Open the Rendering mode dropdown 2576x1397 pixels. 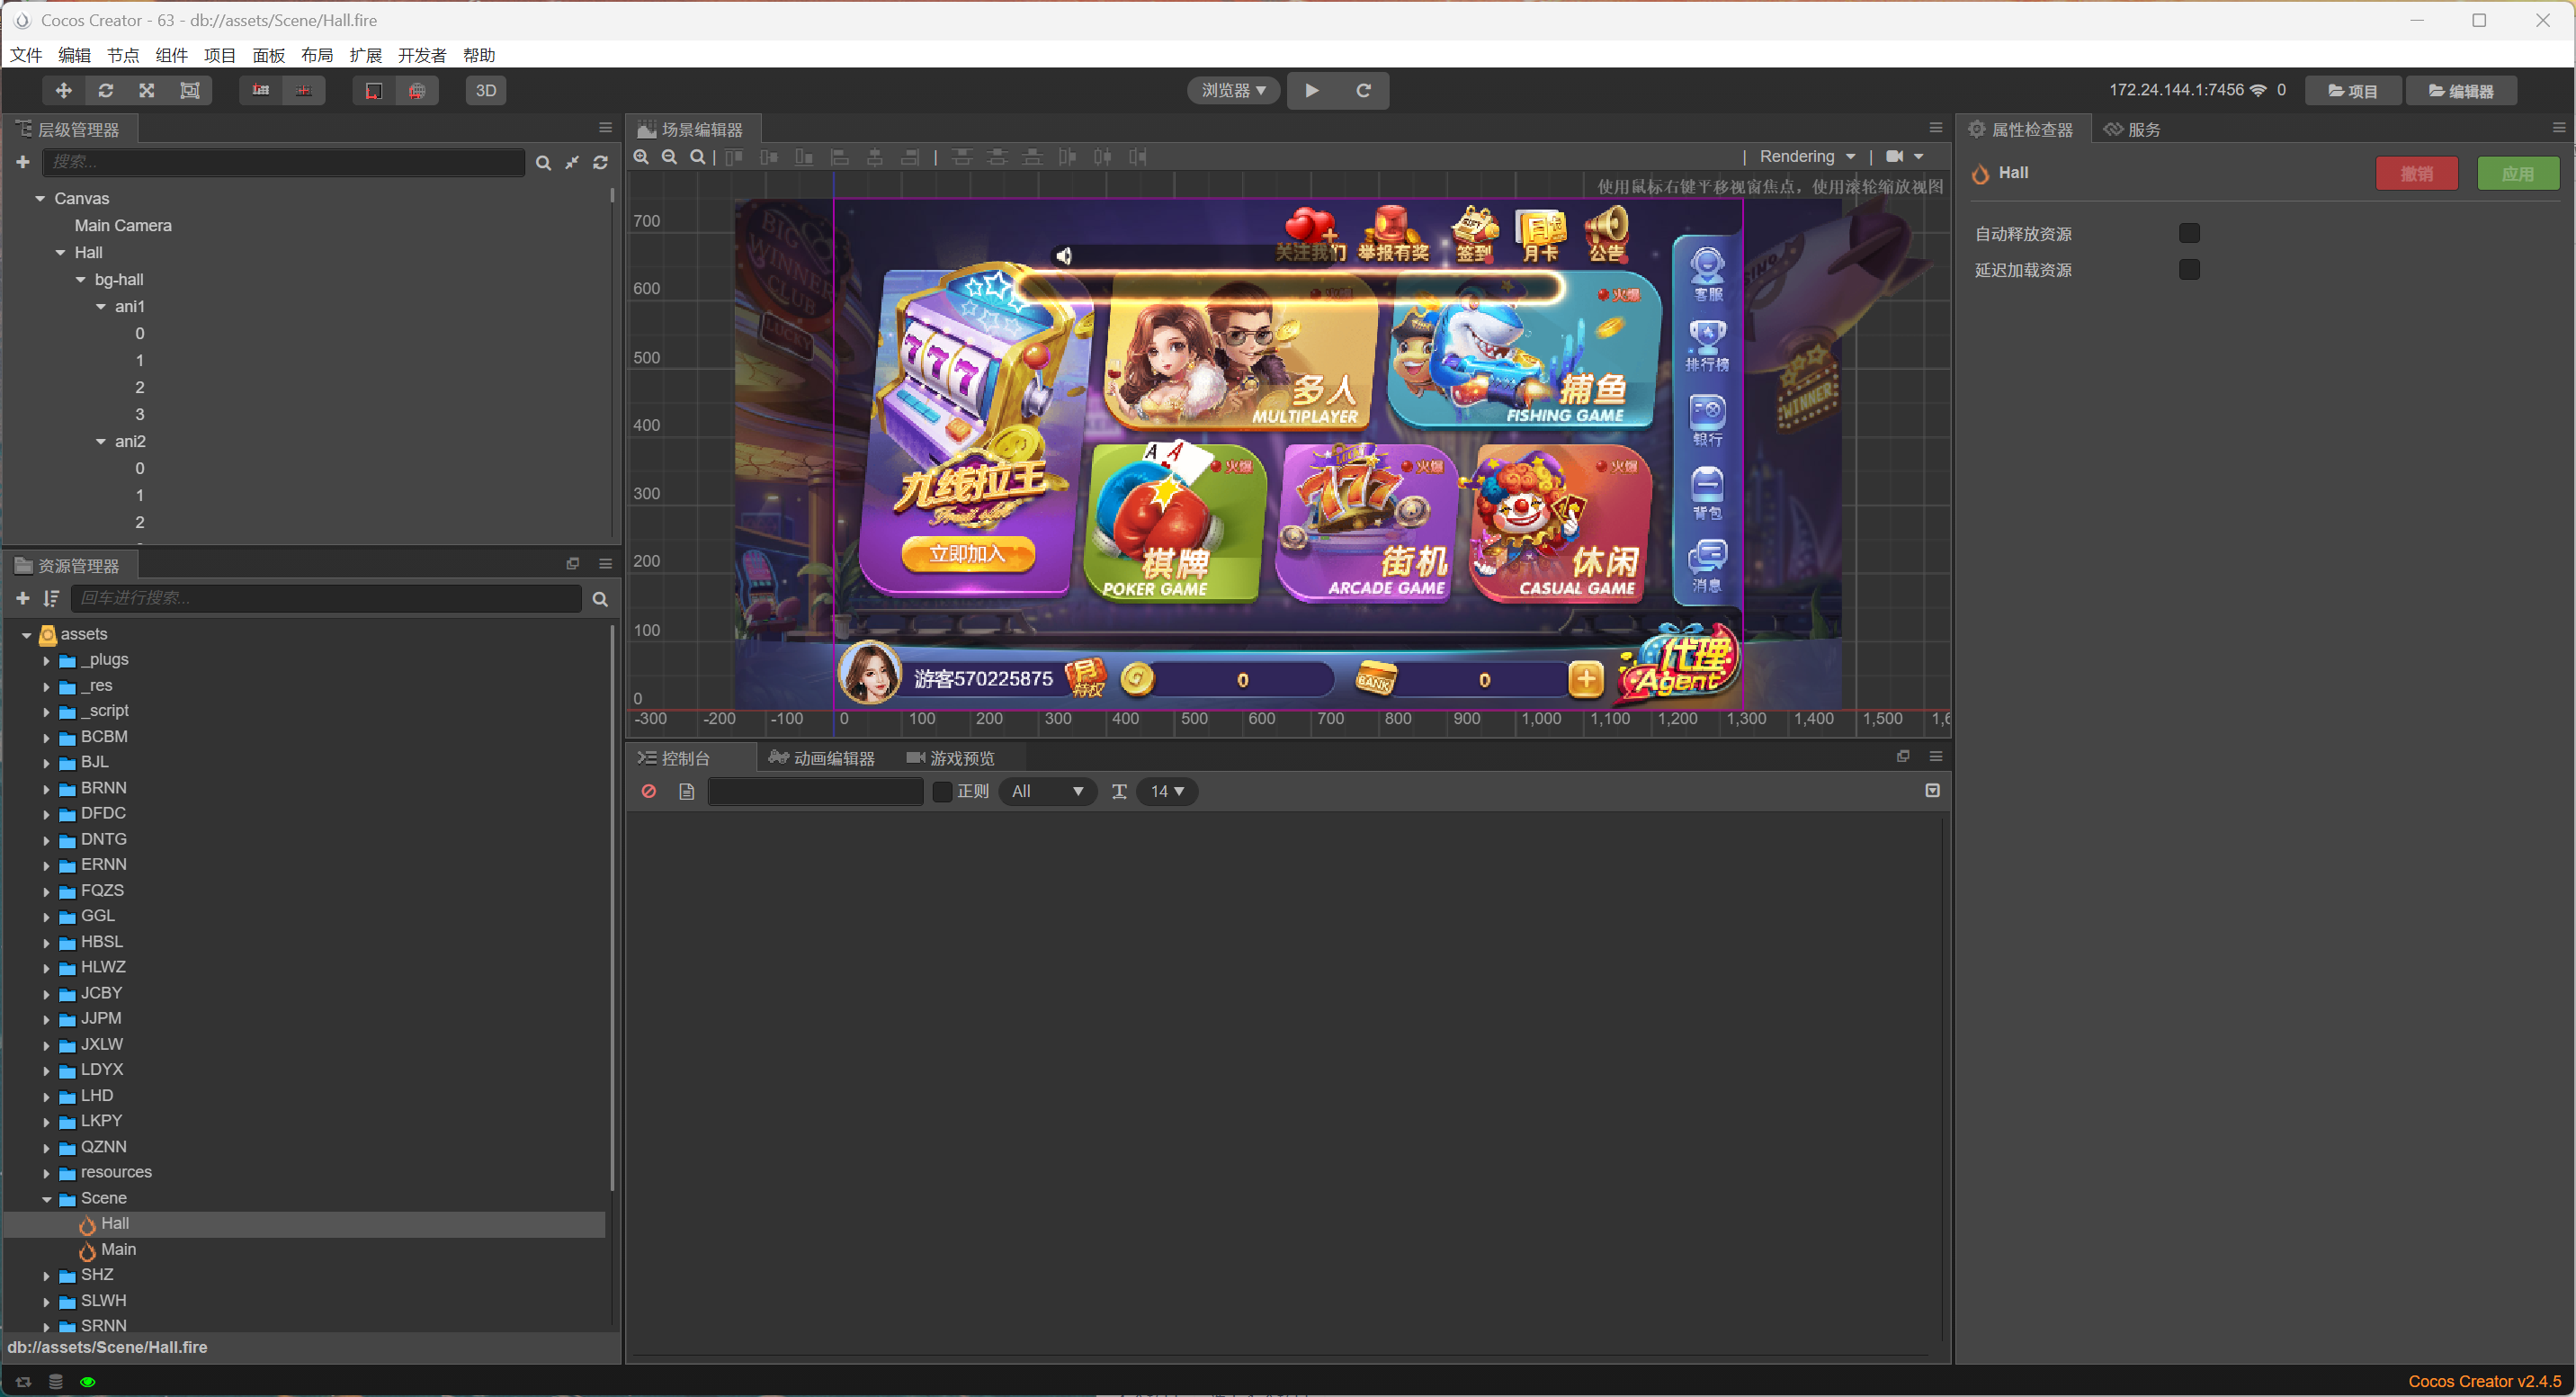tap(1807, 157)
